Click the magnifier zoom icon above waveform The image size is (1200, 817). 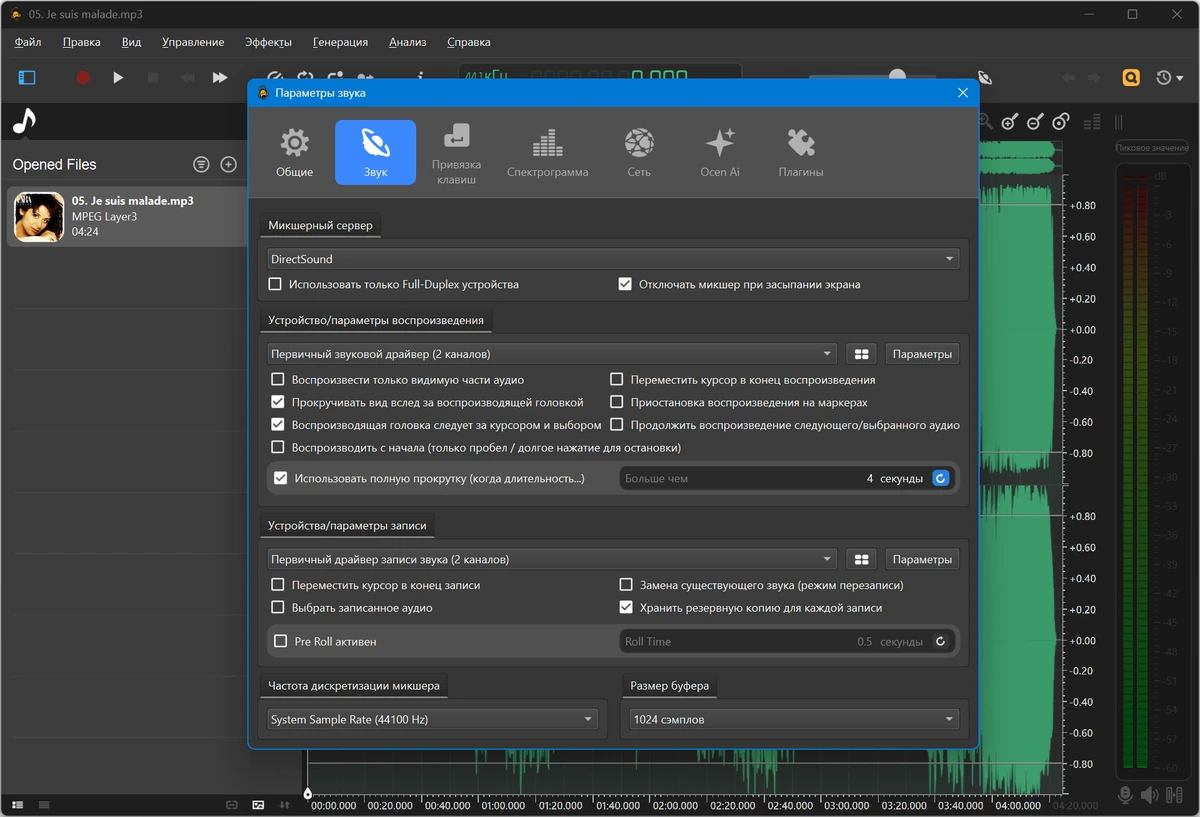click(985, 121)
